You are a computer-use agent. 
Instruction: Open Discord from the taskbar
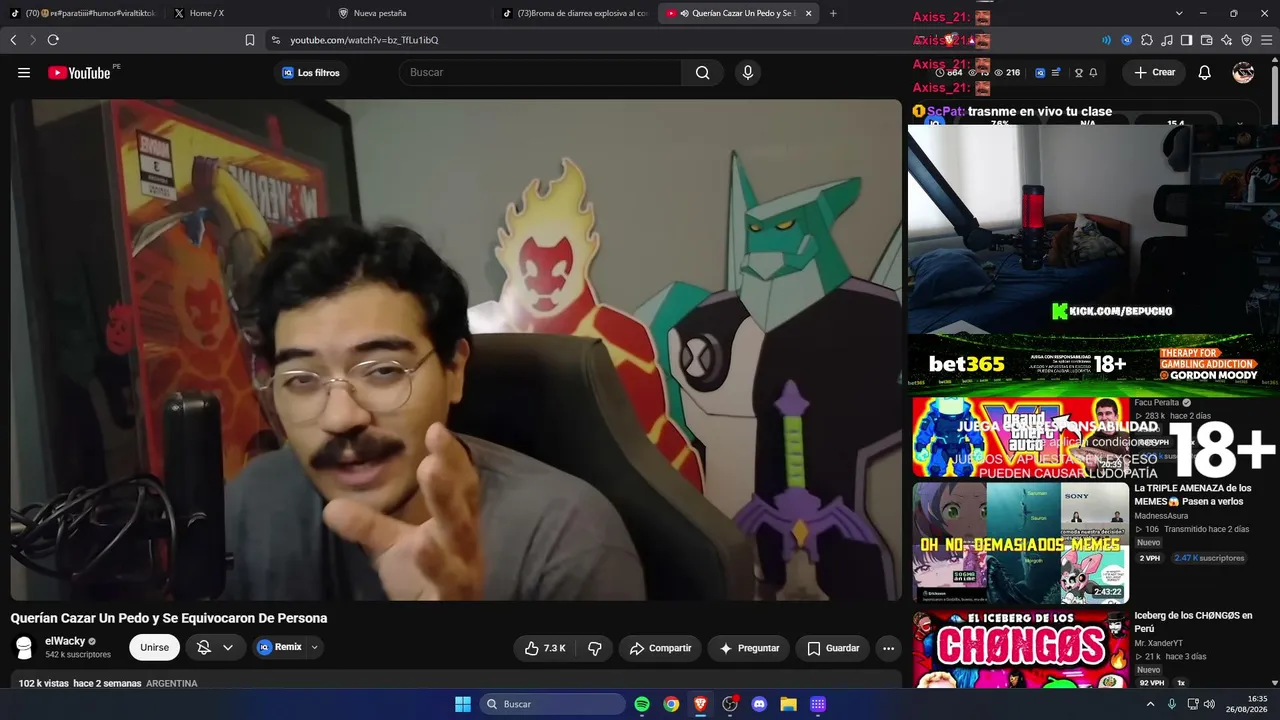coord(759,704)
